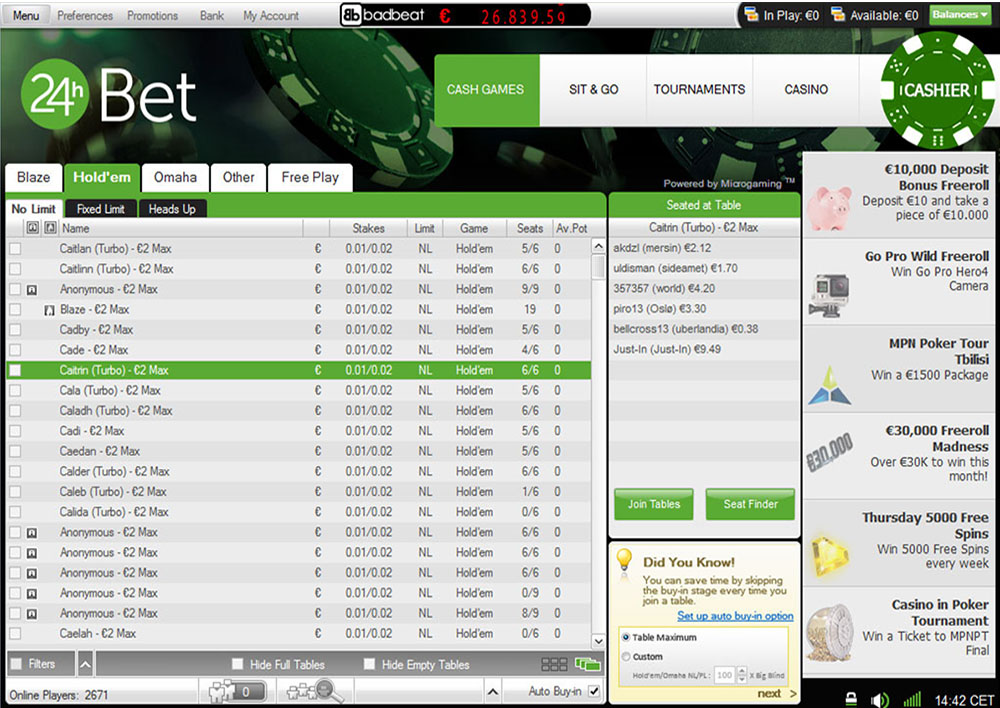Switch to the Omaha tab
Viewport: 1000px width, 708px height.
pyautogui.click(x=175, y=177)
